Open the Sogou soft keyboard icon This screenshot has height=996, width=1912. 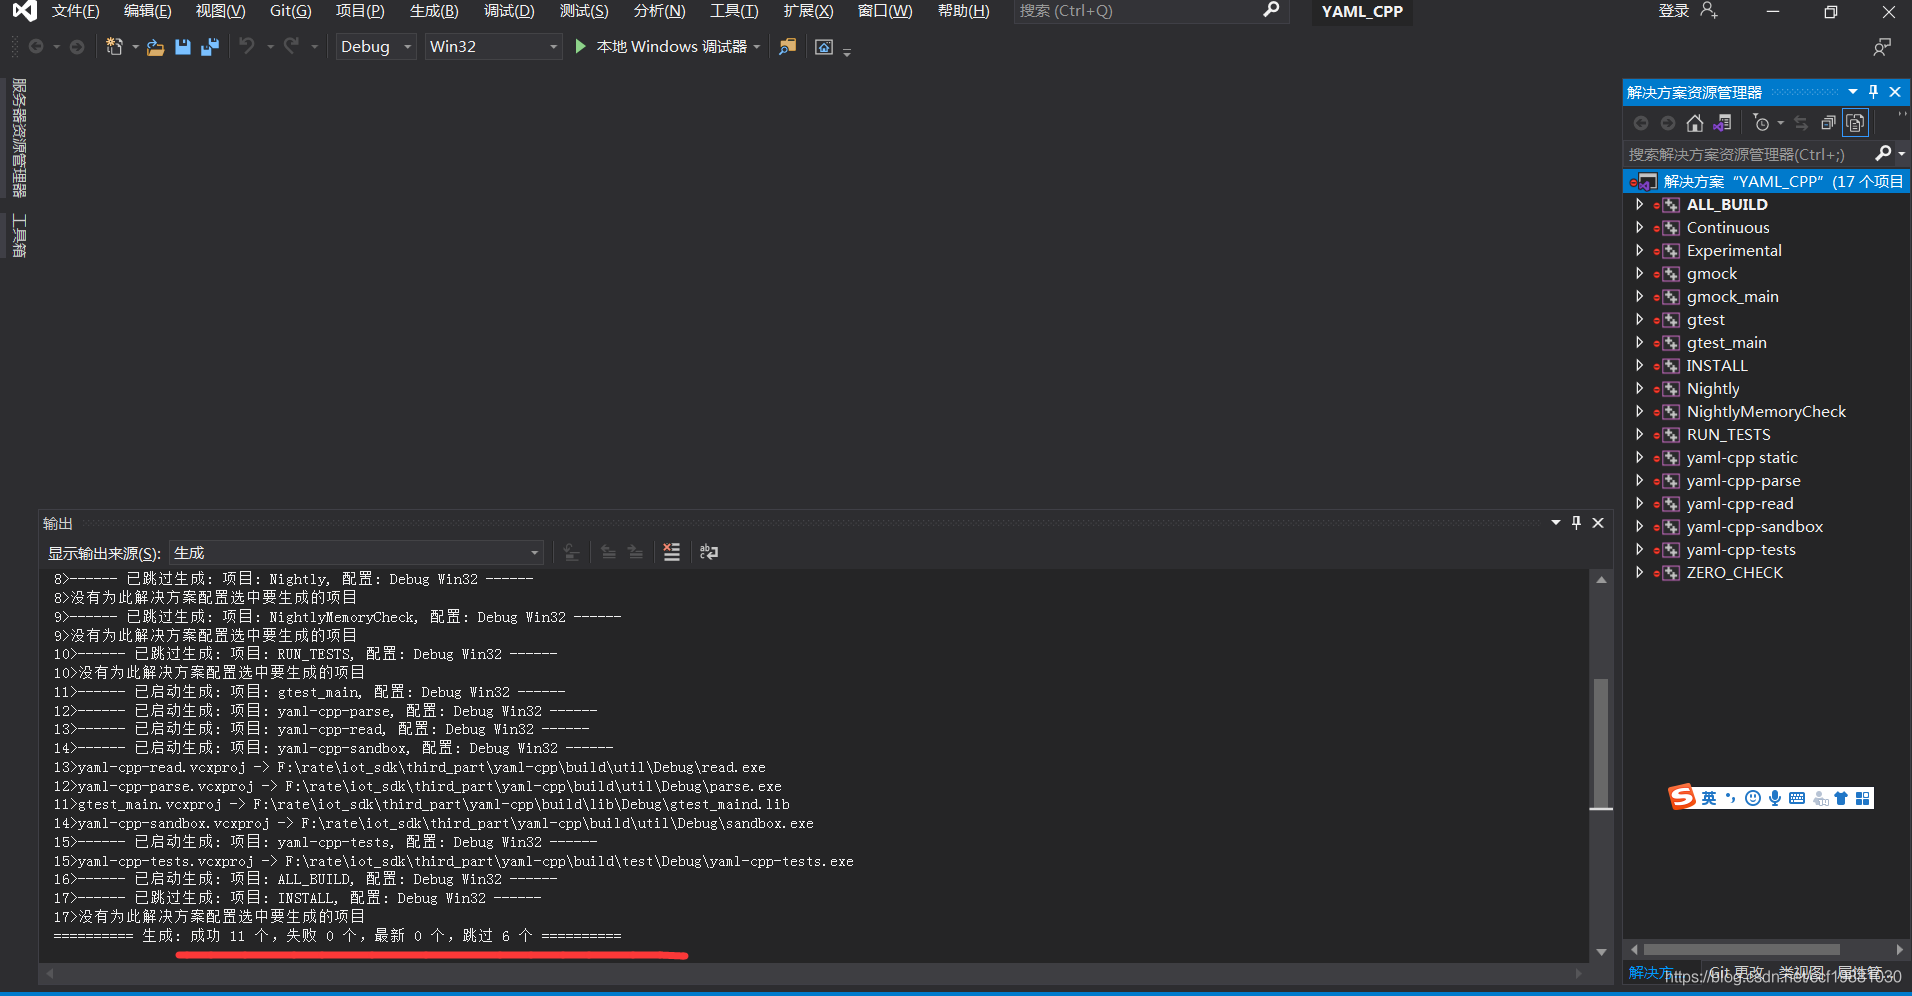tap(1797, 798)
